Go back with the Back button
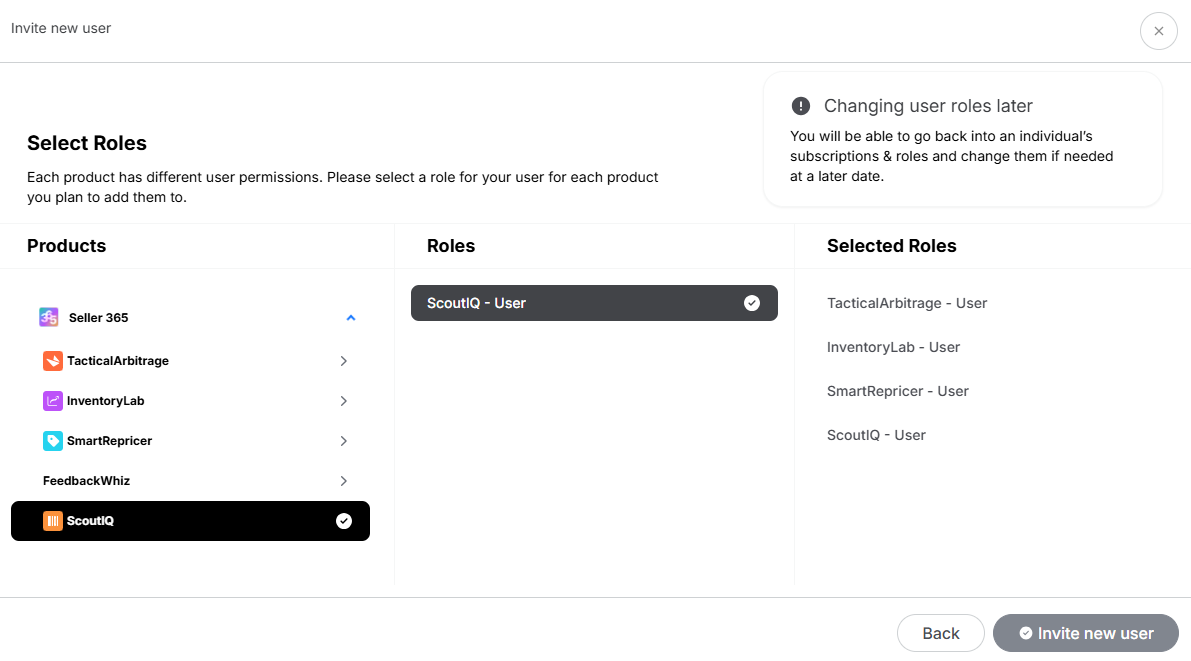The width and height of the screenshot is (1191, 661). point(940,633)
